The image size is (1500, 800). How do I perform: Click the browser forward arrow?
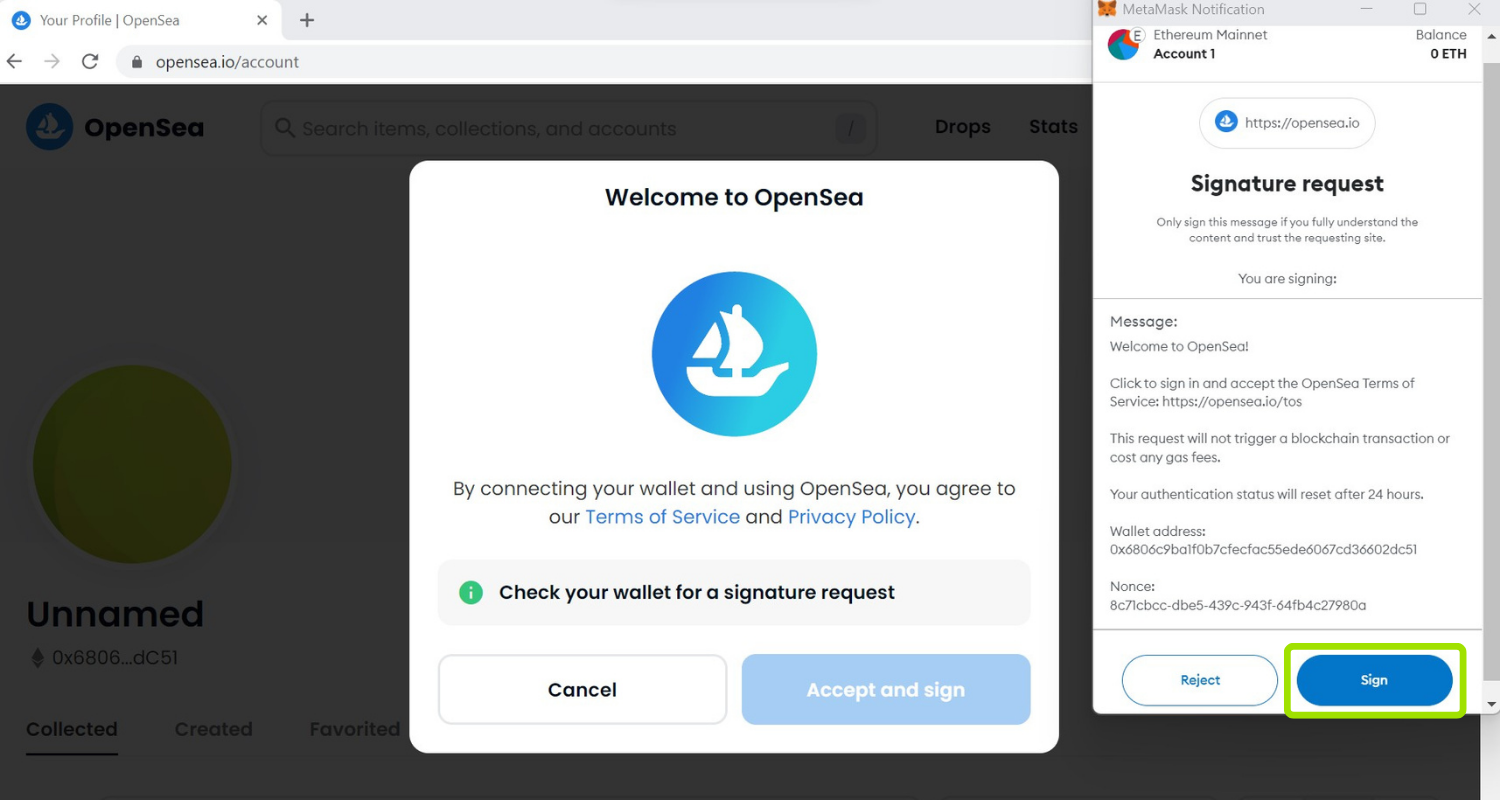pyautogui.click(x=52, y=61)
